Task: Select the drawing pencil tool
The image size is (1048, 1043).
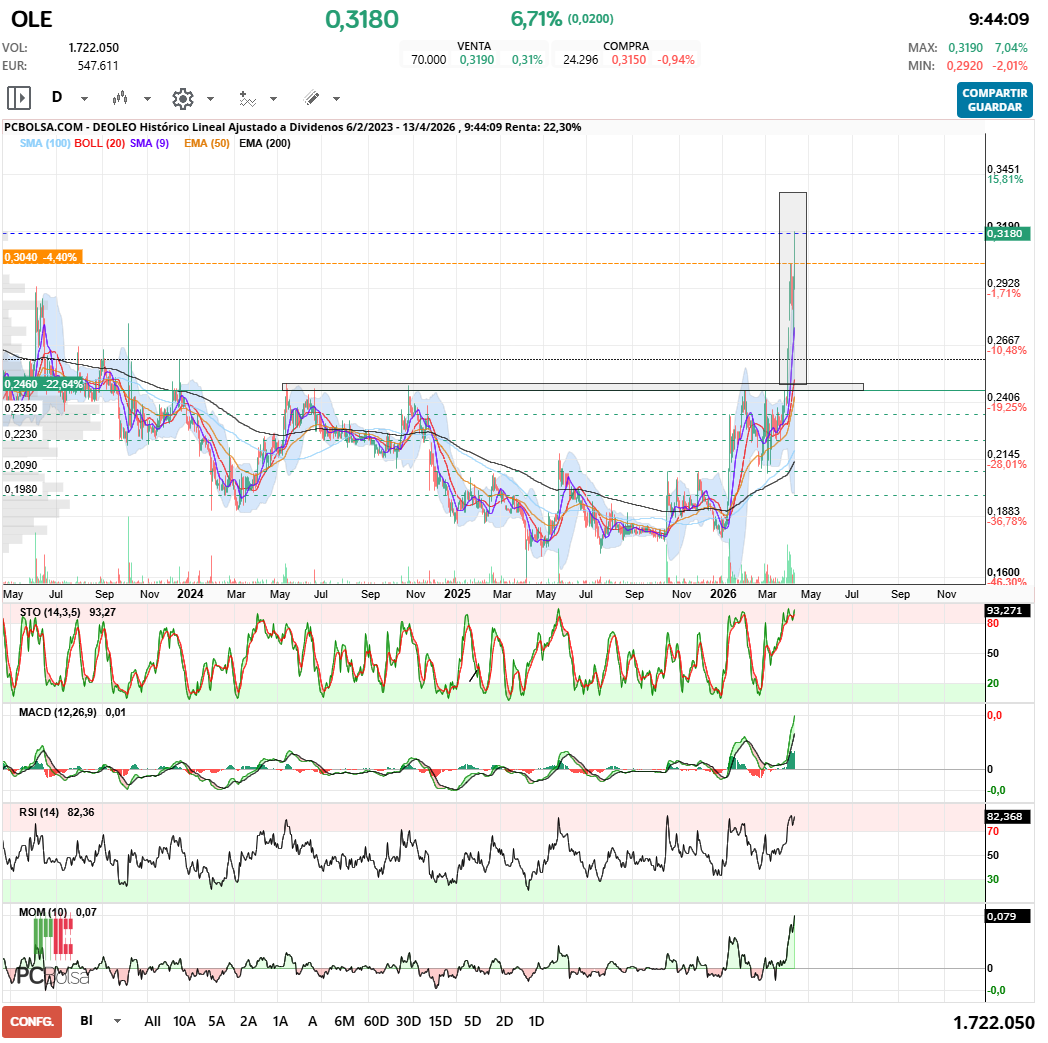Action: point(311,98)
